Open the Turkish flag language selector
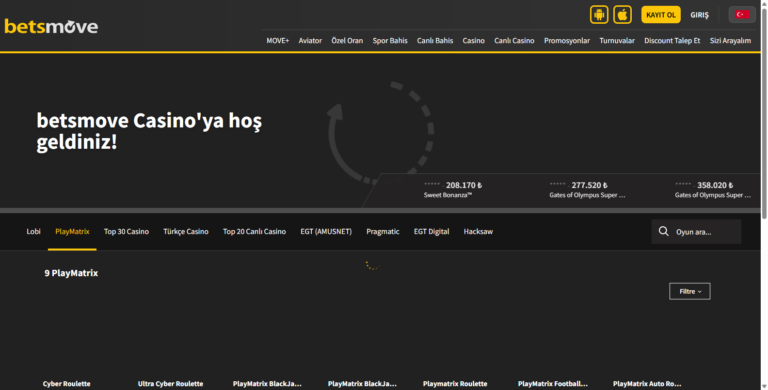The width and height of the screenshot is (768, 390). 742,15
